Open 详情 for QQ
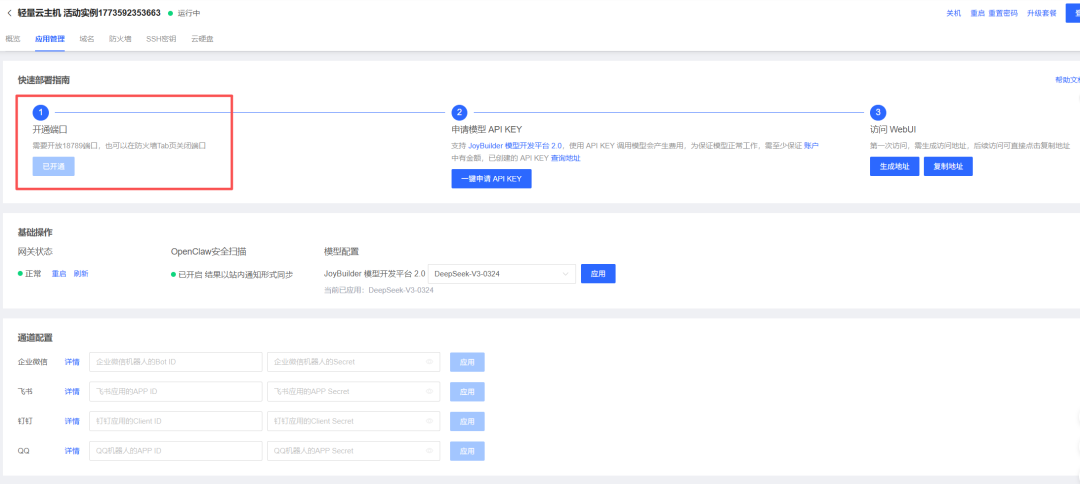The height and width of the screenshot is (484, 1080). [x=72, y=451]
